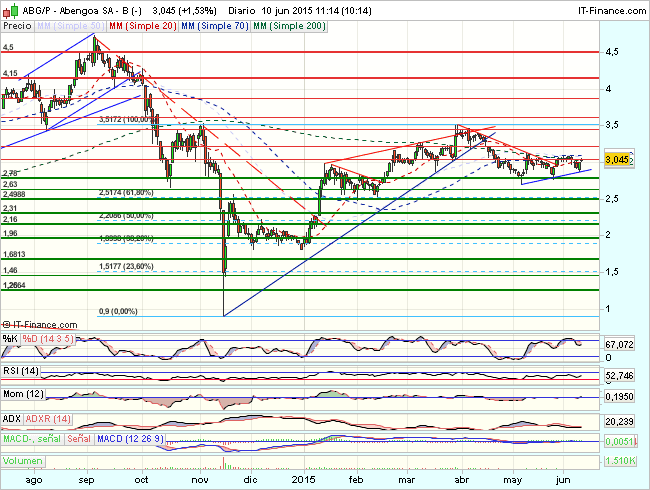Image resolution: width=650 pixels, height=490 pixels.
Task: Select the MACD (12 26 9) label
Action: tap(130, 439)
